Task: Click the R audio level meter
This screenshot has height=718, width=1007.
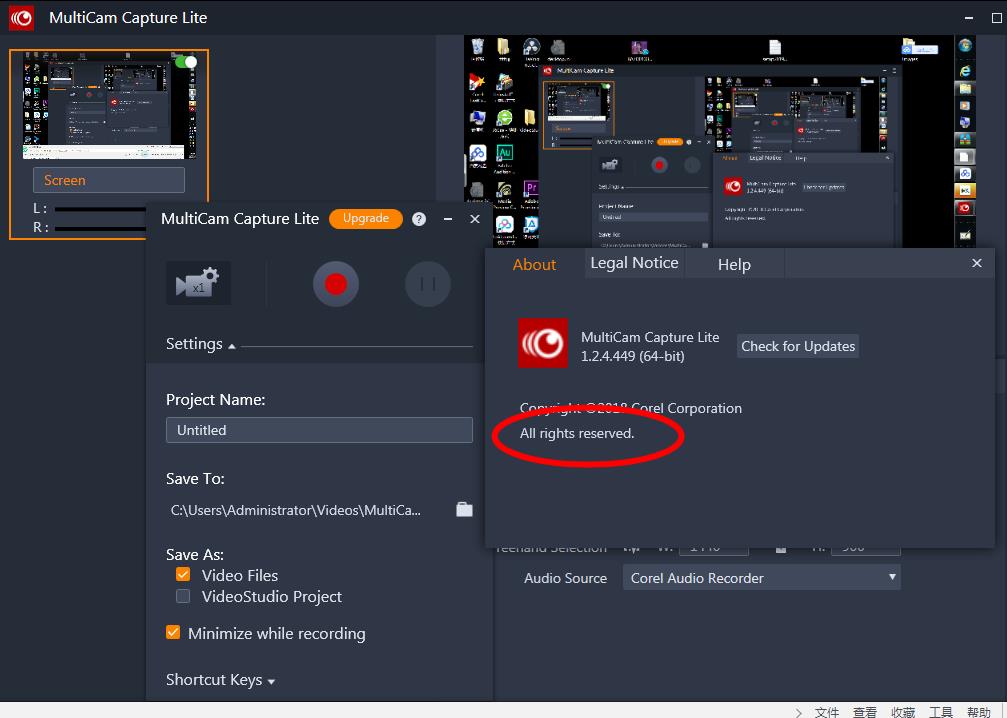Action: pos(100,228)
